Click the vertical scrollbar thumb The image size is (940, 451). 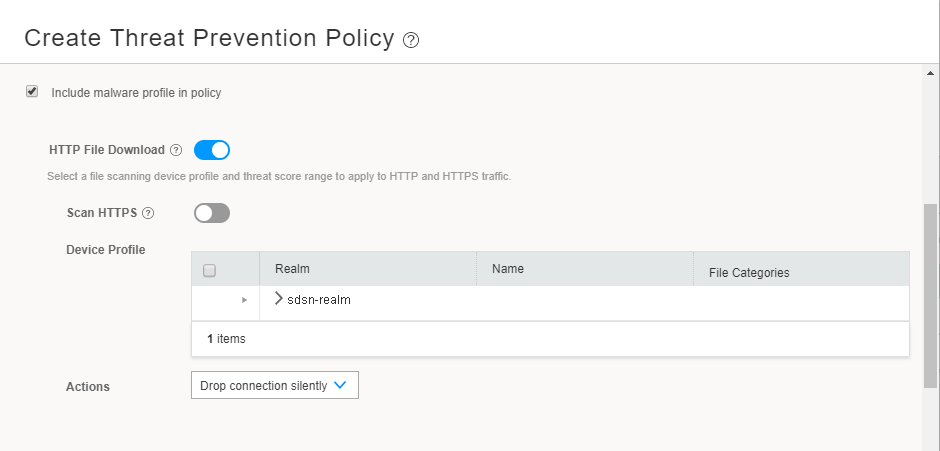coord(931,295)
